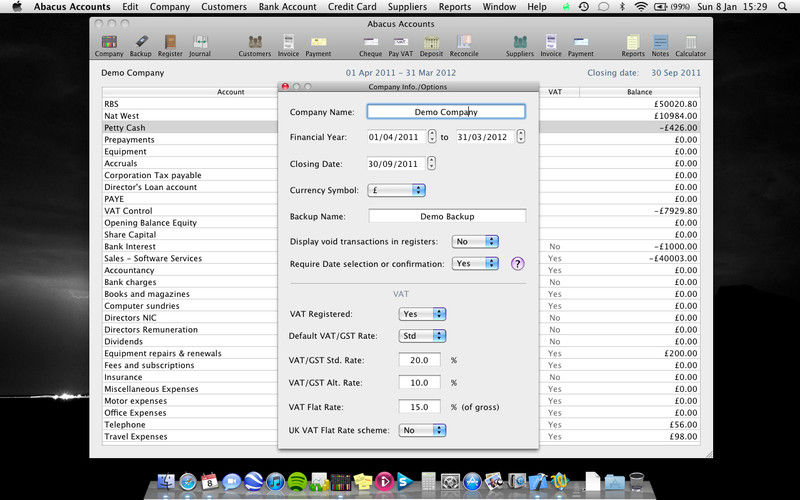The width and height of the screenshot is (800, 500).
Task: Click the Backup toolbar icon
Action: [140, 45]
